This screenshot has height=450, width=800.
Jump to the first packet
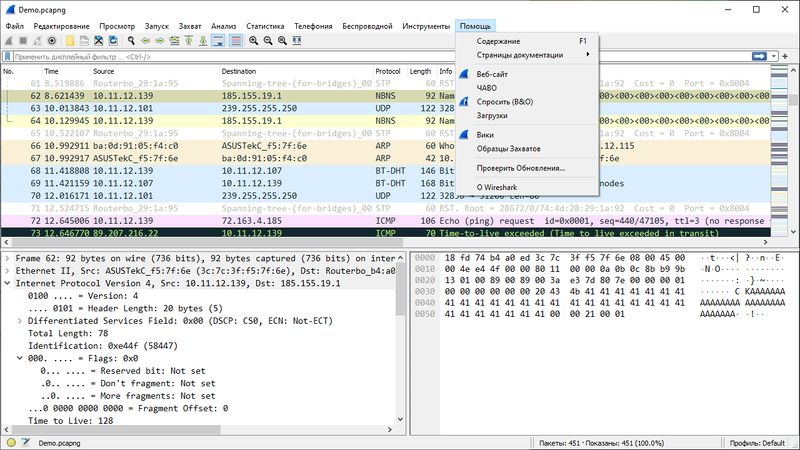(x=189, y=41)
